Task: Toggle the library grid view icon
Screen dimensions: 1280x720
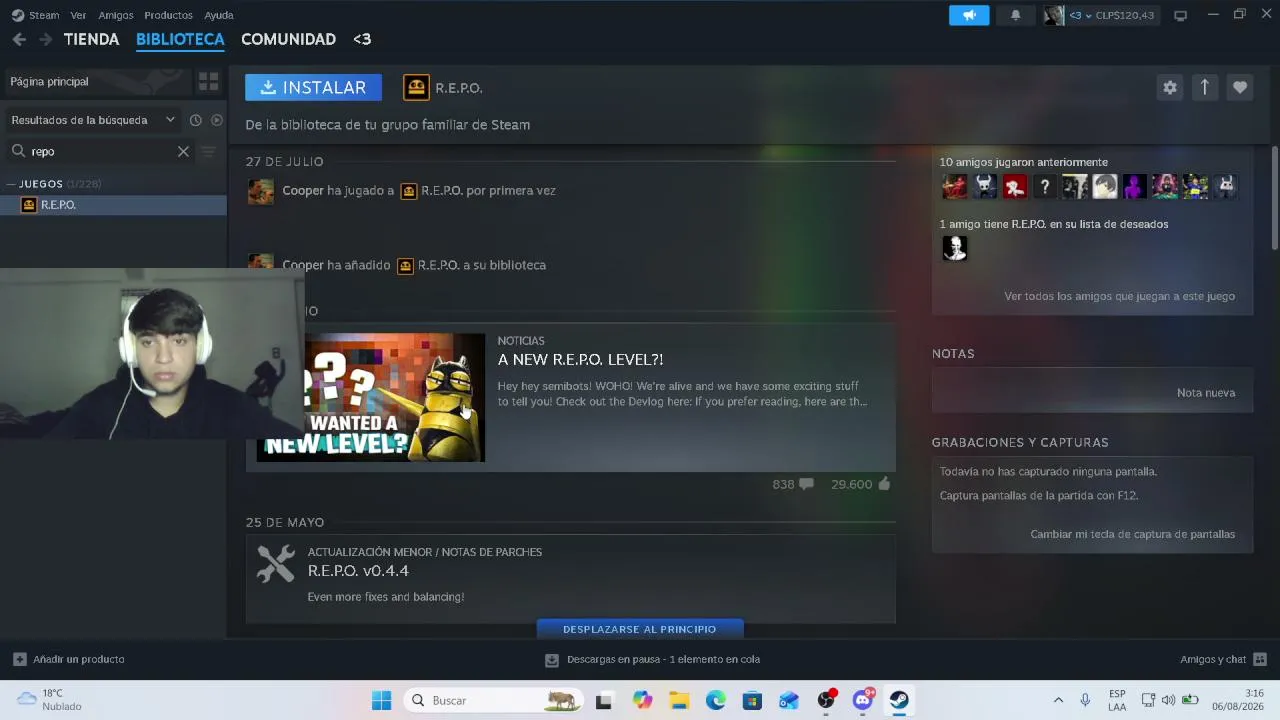Action: (x=208, y=81)
